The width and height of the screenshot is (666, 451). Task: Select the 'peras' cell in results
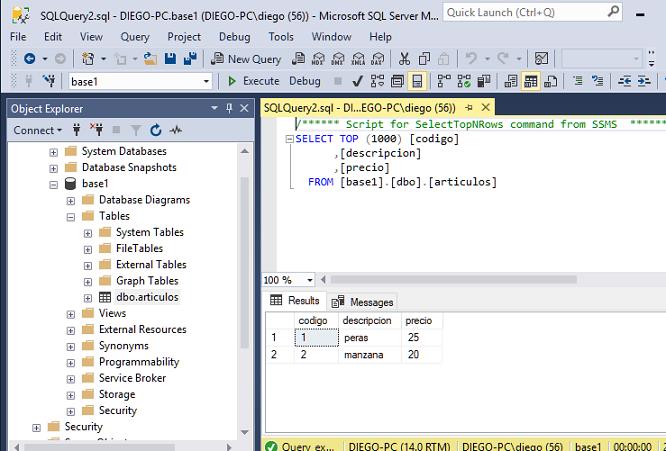pyautogui.click(x=370, y=338)
